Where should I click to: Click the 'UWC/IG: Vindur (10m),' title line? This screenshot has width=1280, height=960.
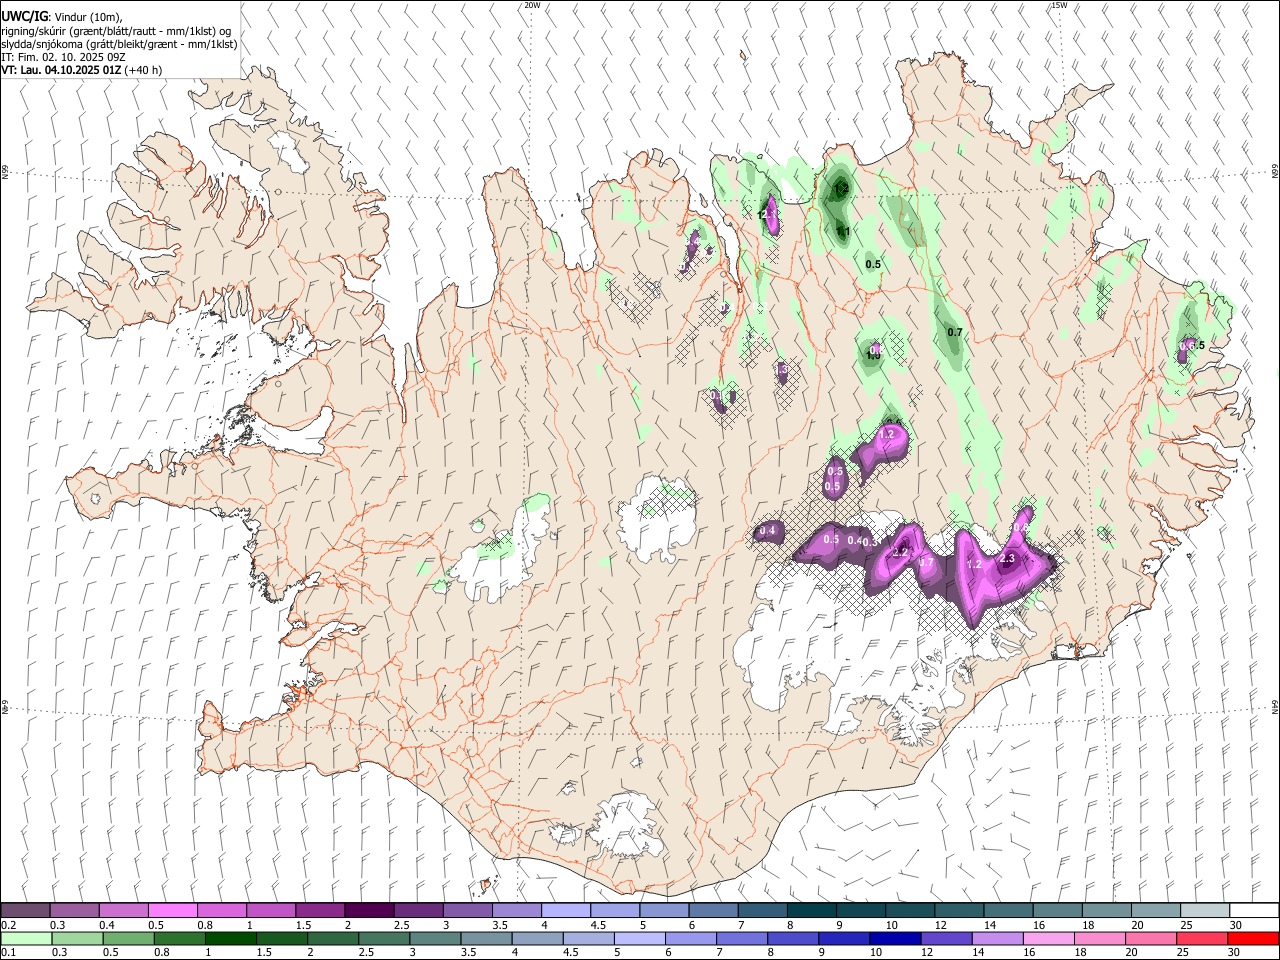(61, 17)
